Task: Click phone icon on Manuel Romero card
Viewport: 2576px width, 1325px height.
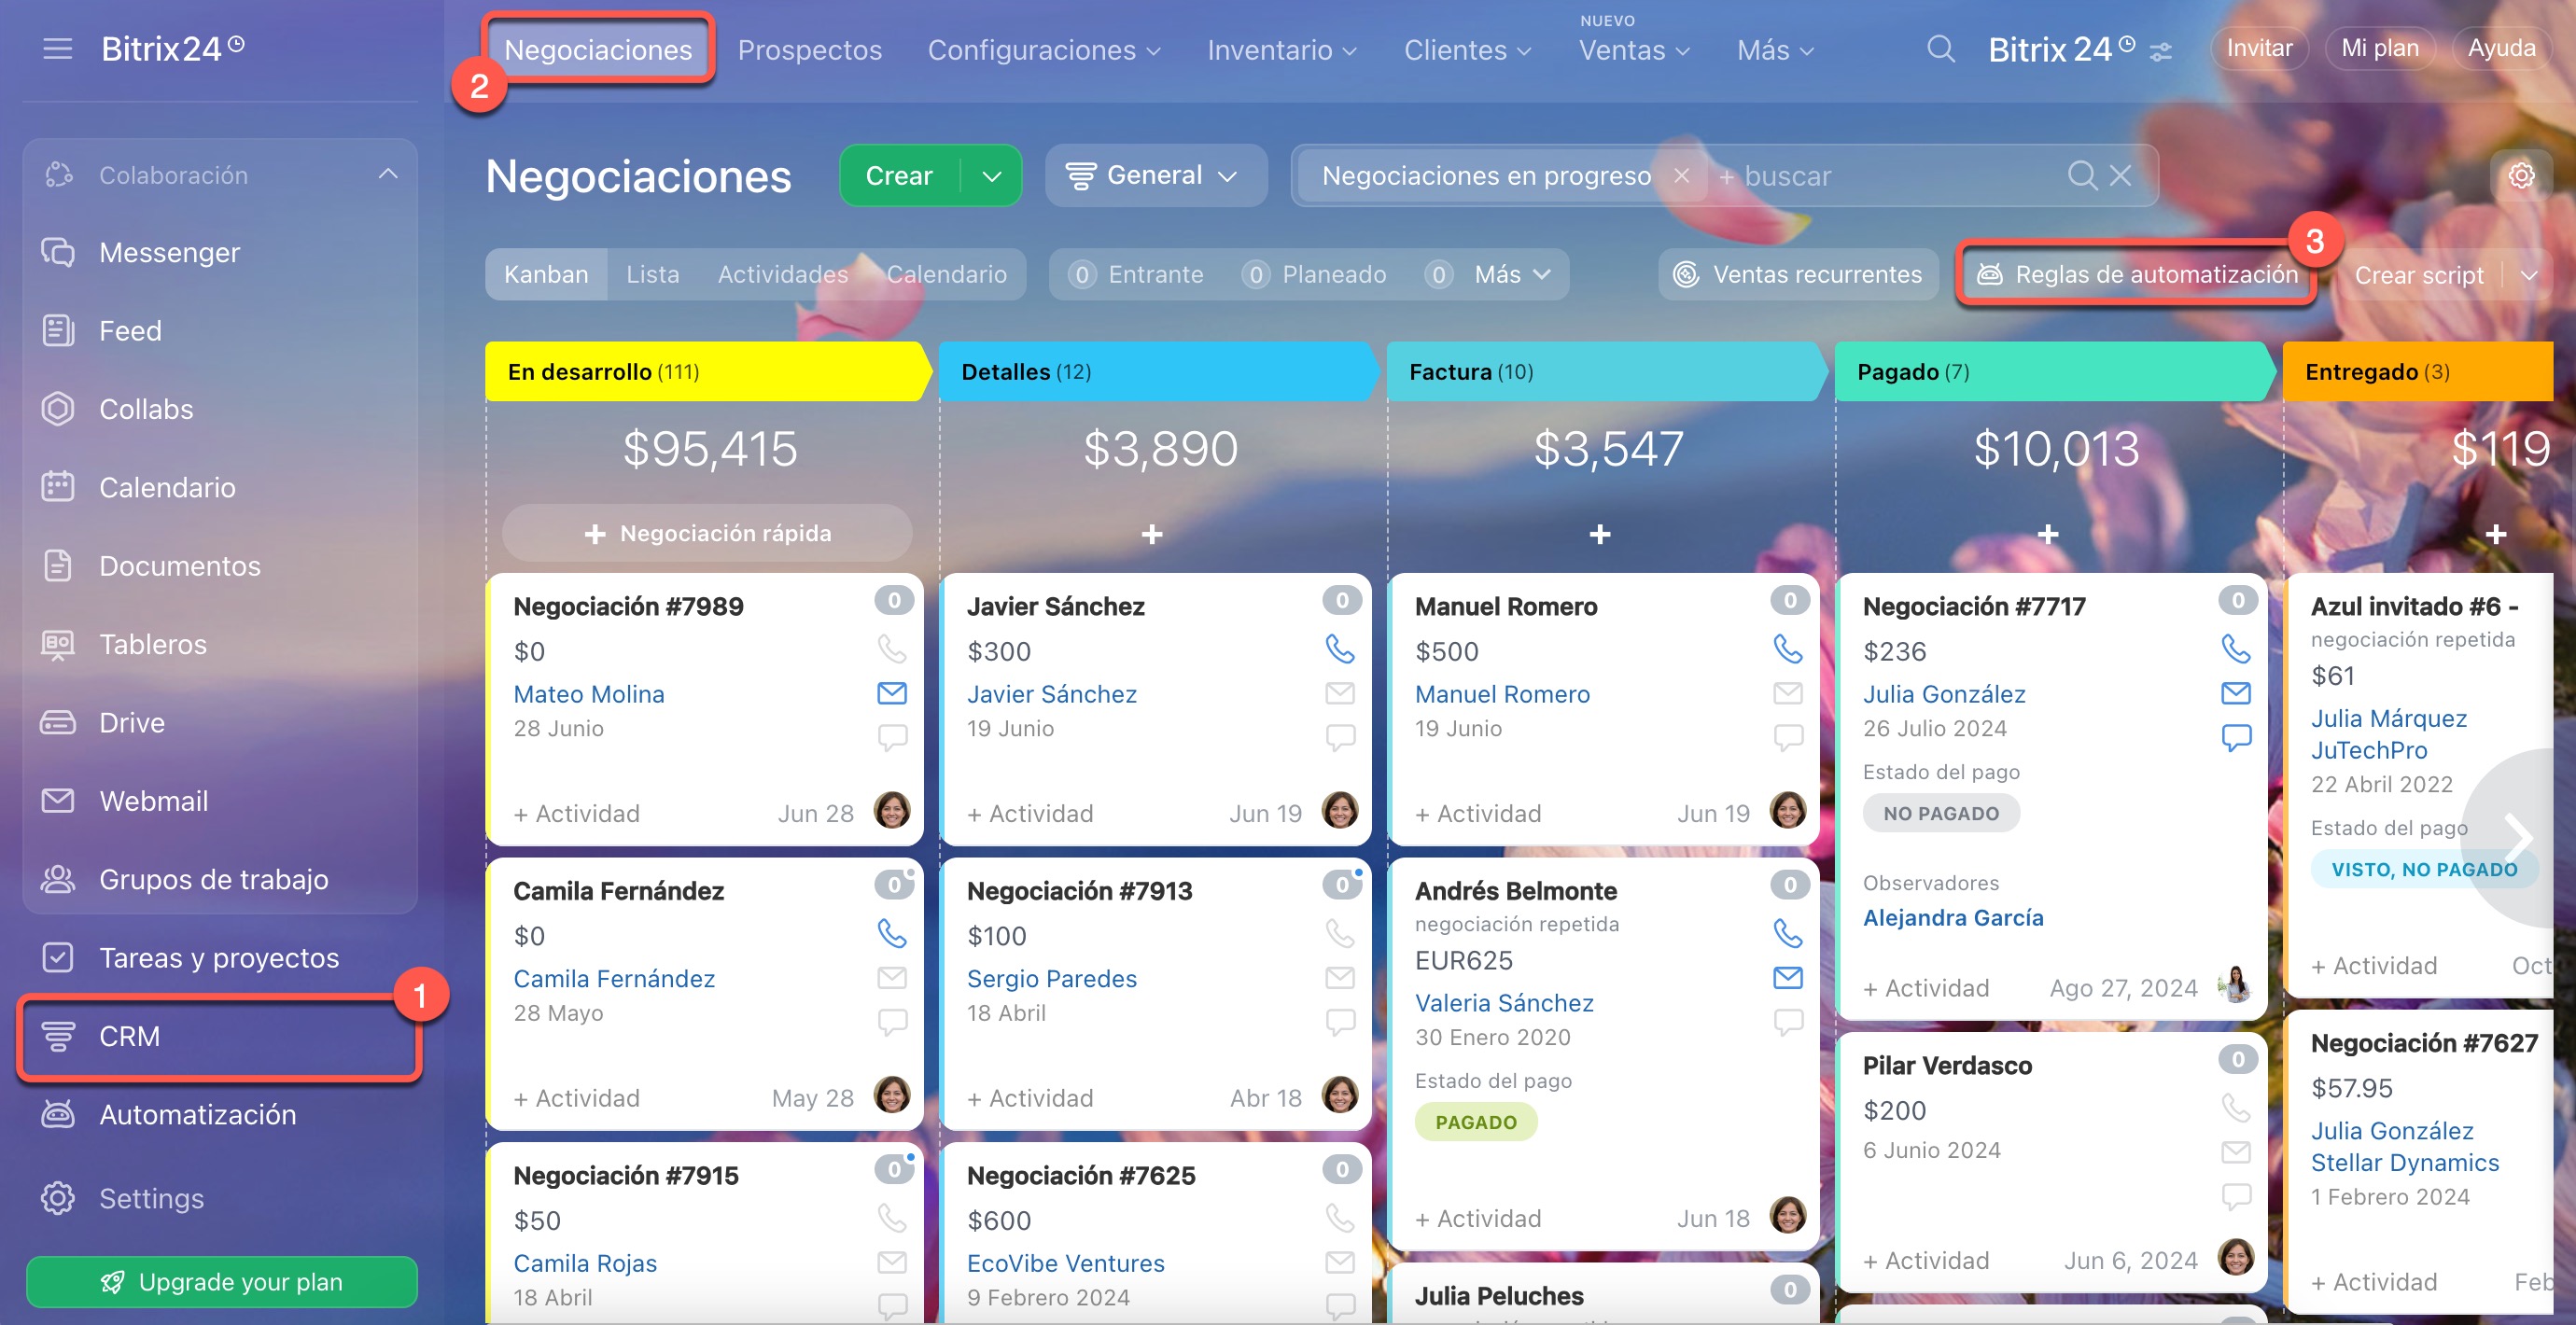Action: tap(1787, 649)
